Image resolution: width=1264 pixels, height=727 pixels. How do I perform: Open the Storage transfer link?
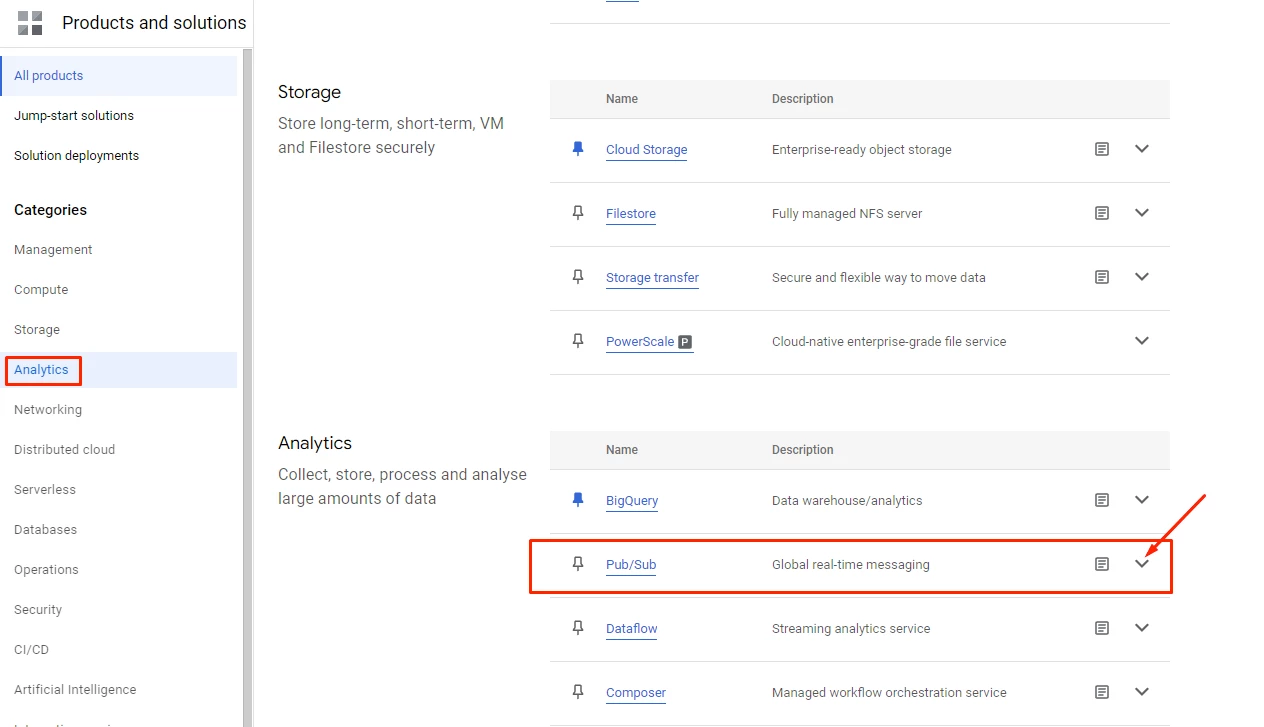coord(652,278)
